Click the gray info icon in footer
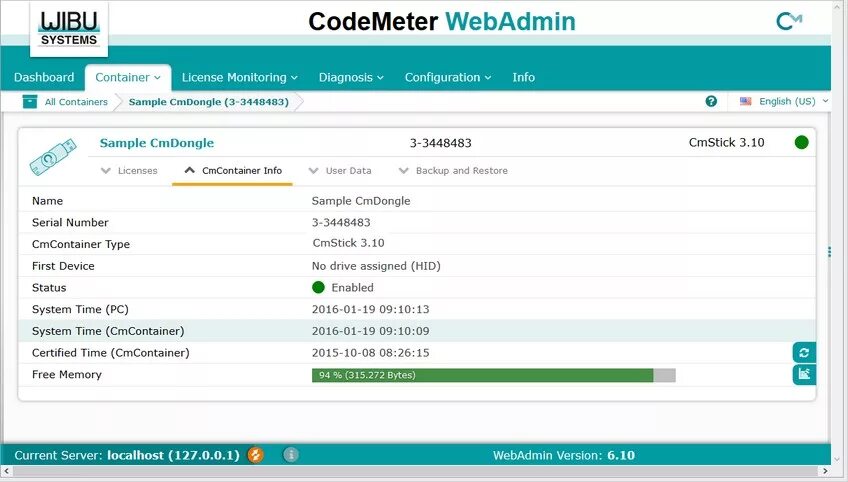 point(291,455)
